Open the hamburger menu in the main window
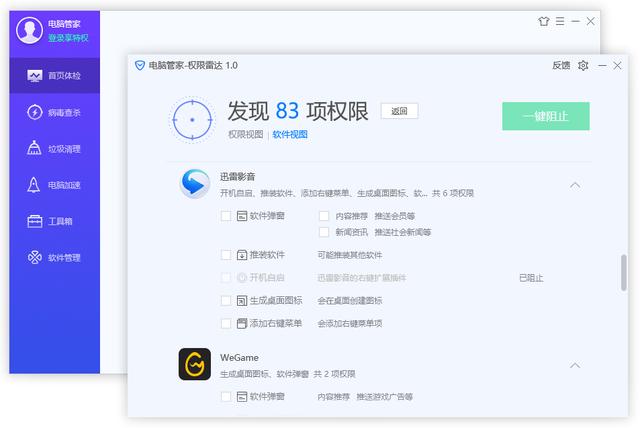640x428 pixels. click(x=560, y=21)
